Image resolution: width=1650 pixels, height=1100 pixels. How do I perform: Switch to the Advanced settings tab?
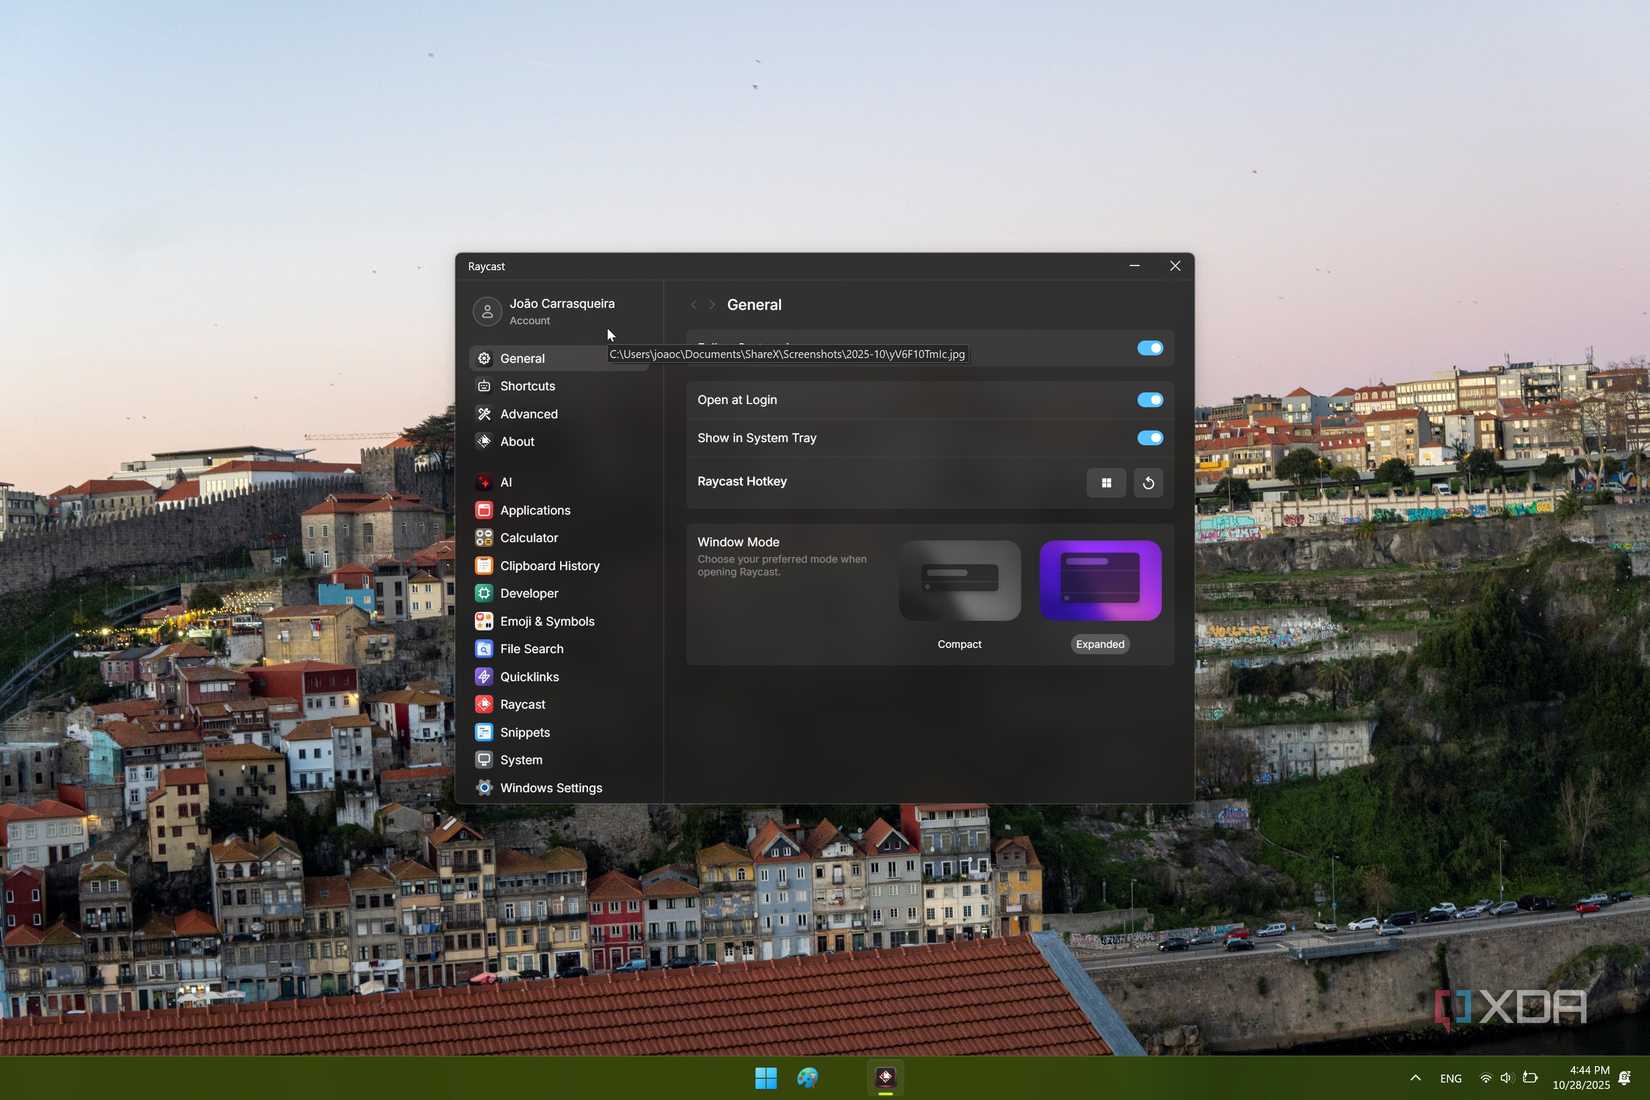tap(558, 414)
